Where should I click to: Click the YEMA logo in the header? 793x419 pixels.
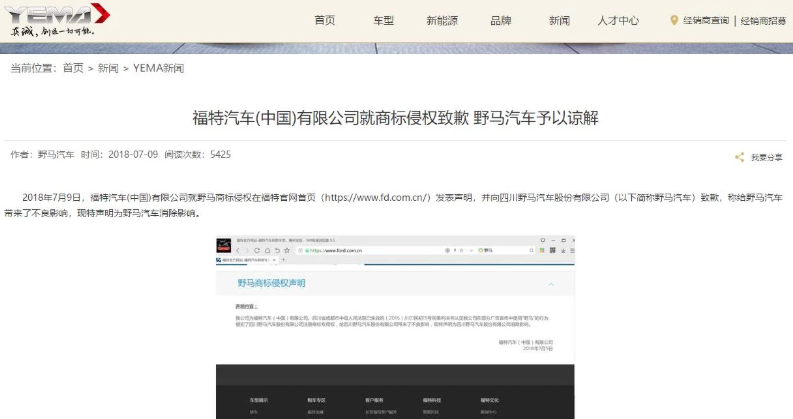point(57,20)
